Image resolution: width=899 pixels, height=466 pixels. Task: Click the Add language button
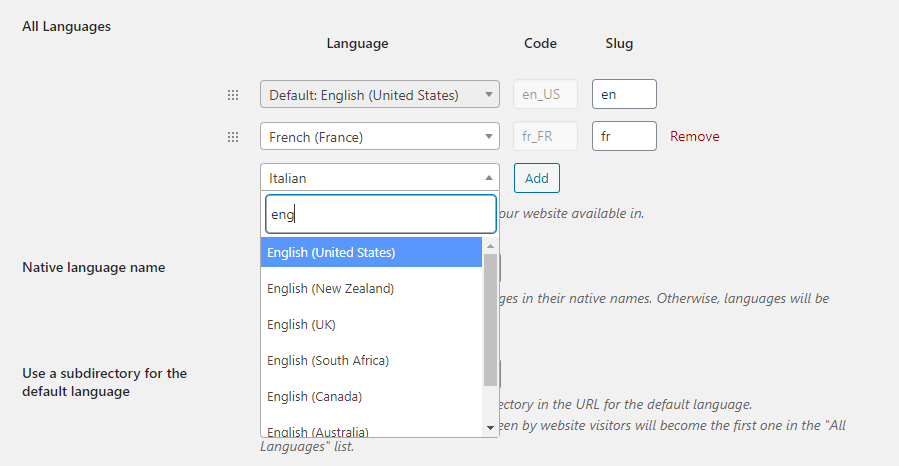click(x=537, y=178)
